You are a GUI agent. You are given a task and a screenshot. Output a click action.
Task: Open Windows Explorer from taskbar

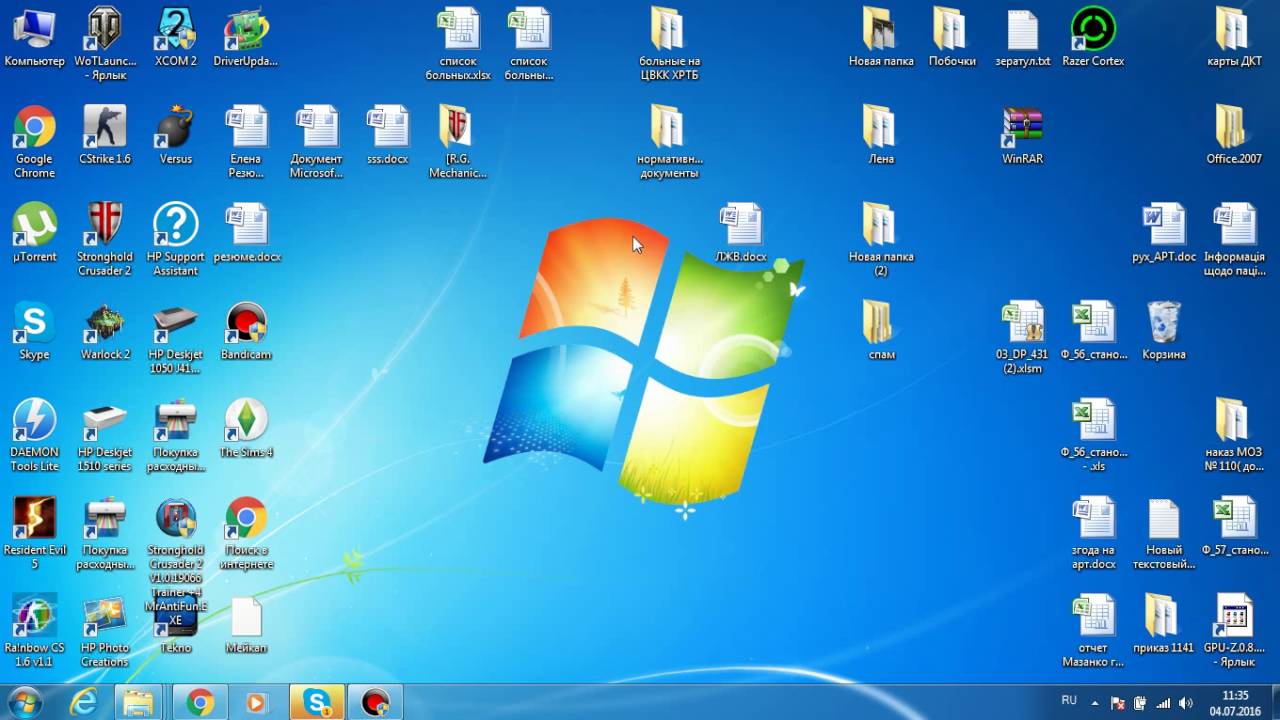(x=139, y=703)
